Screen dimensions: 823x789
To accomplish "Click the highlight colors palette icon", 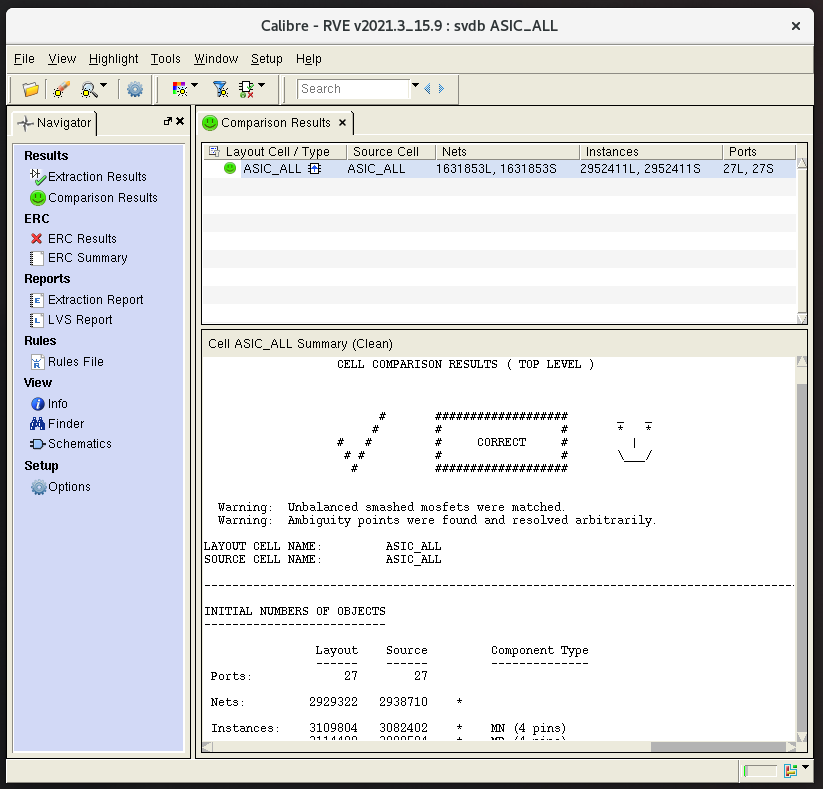I will pyautogui.click(x=180, y=89).
